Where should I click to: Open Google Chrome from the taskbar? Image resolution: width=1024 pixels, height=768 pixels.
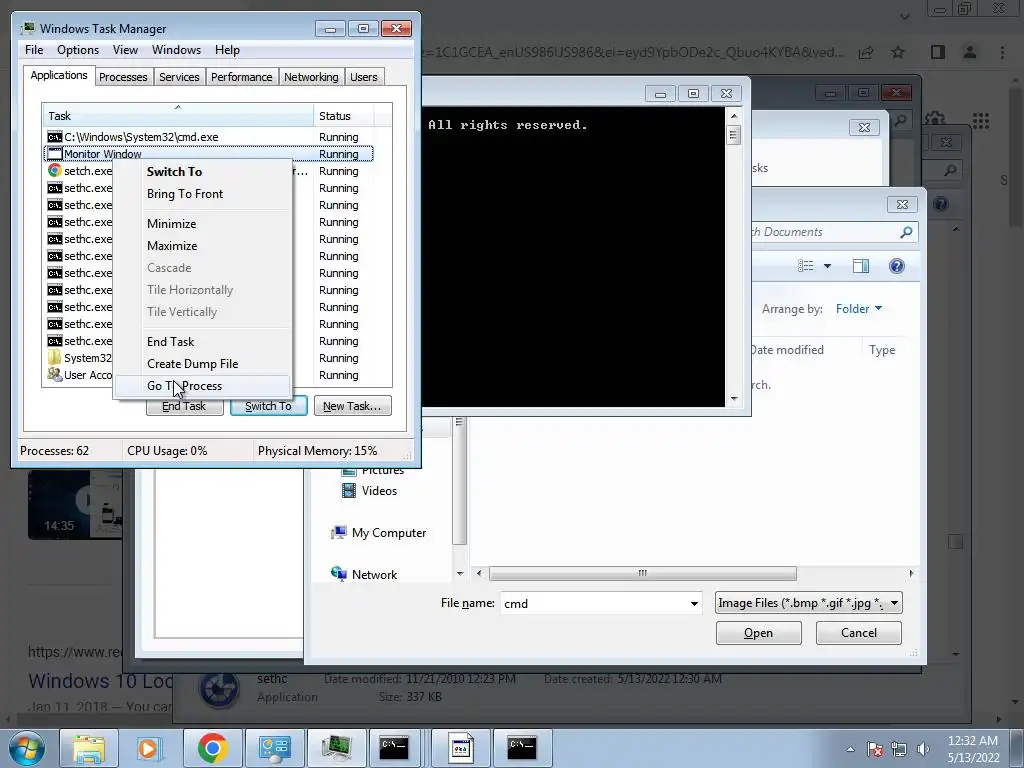[x=212, y=748]
